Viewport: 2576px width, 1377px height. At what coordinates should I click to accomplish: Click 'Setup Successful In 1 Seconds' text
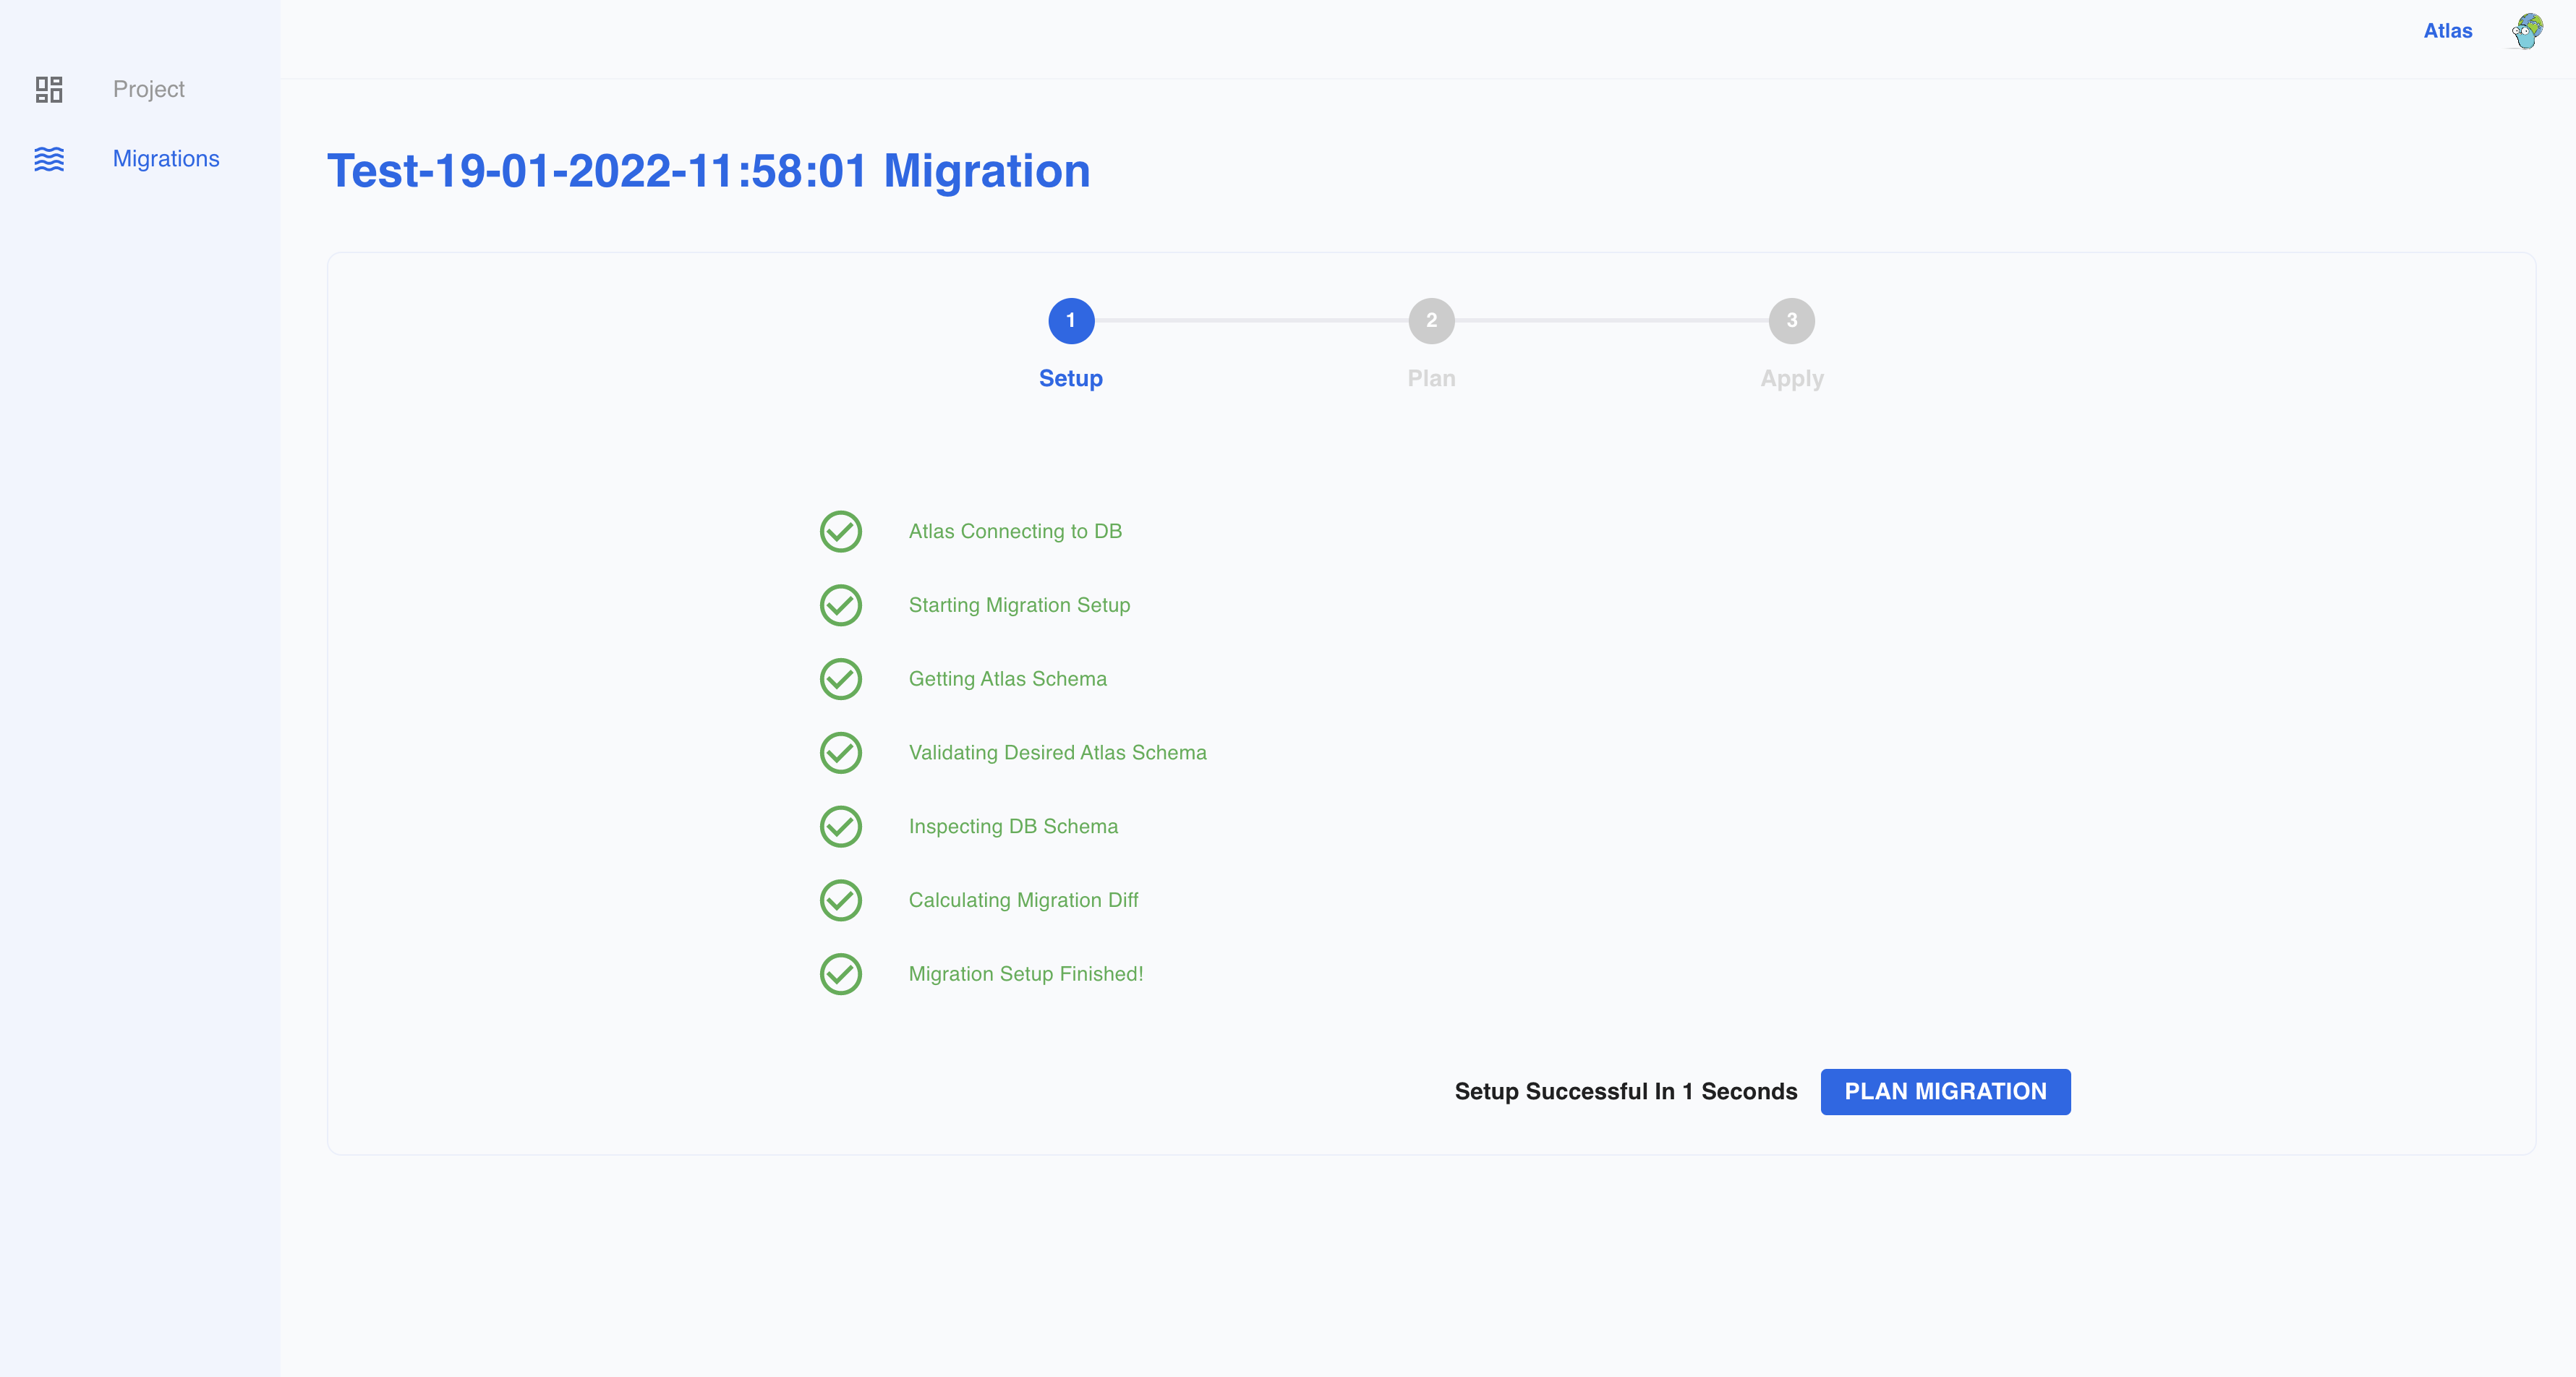tap(1625, 1091)
